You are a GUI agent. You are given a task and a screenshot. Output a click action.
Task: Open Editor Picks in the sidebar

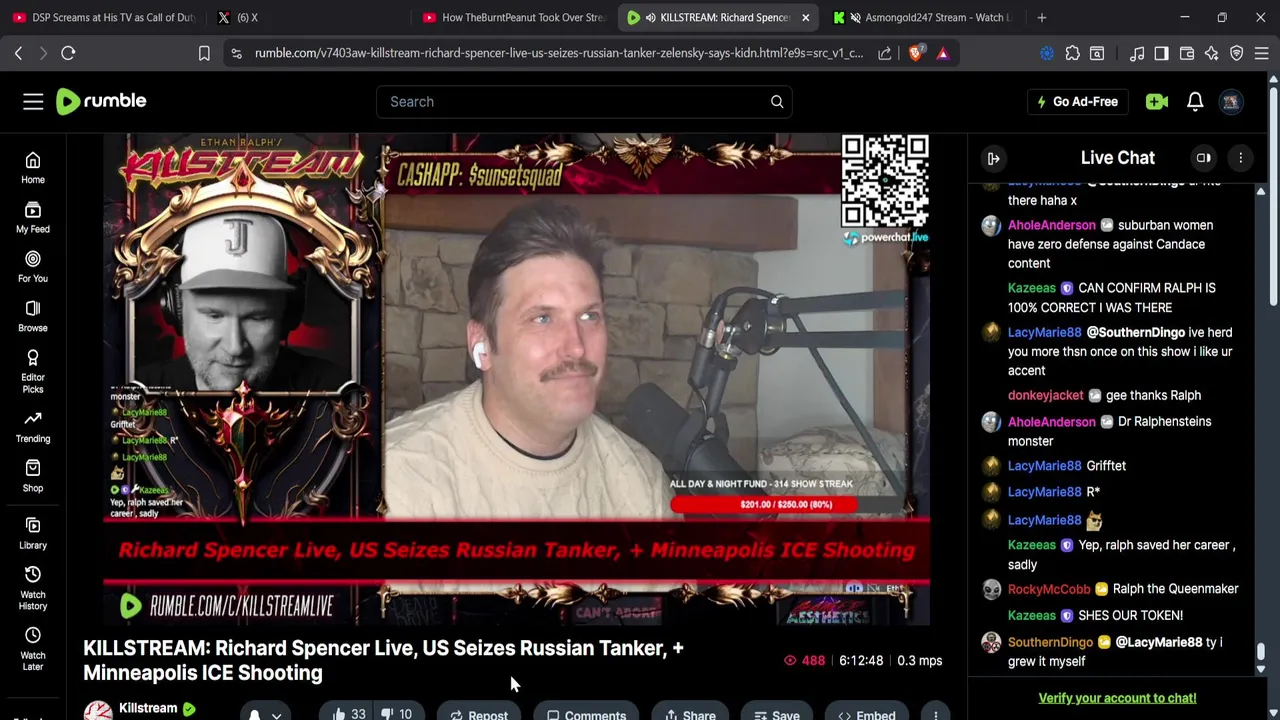(x=33, y=372)
